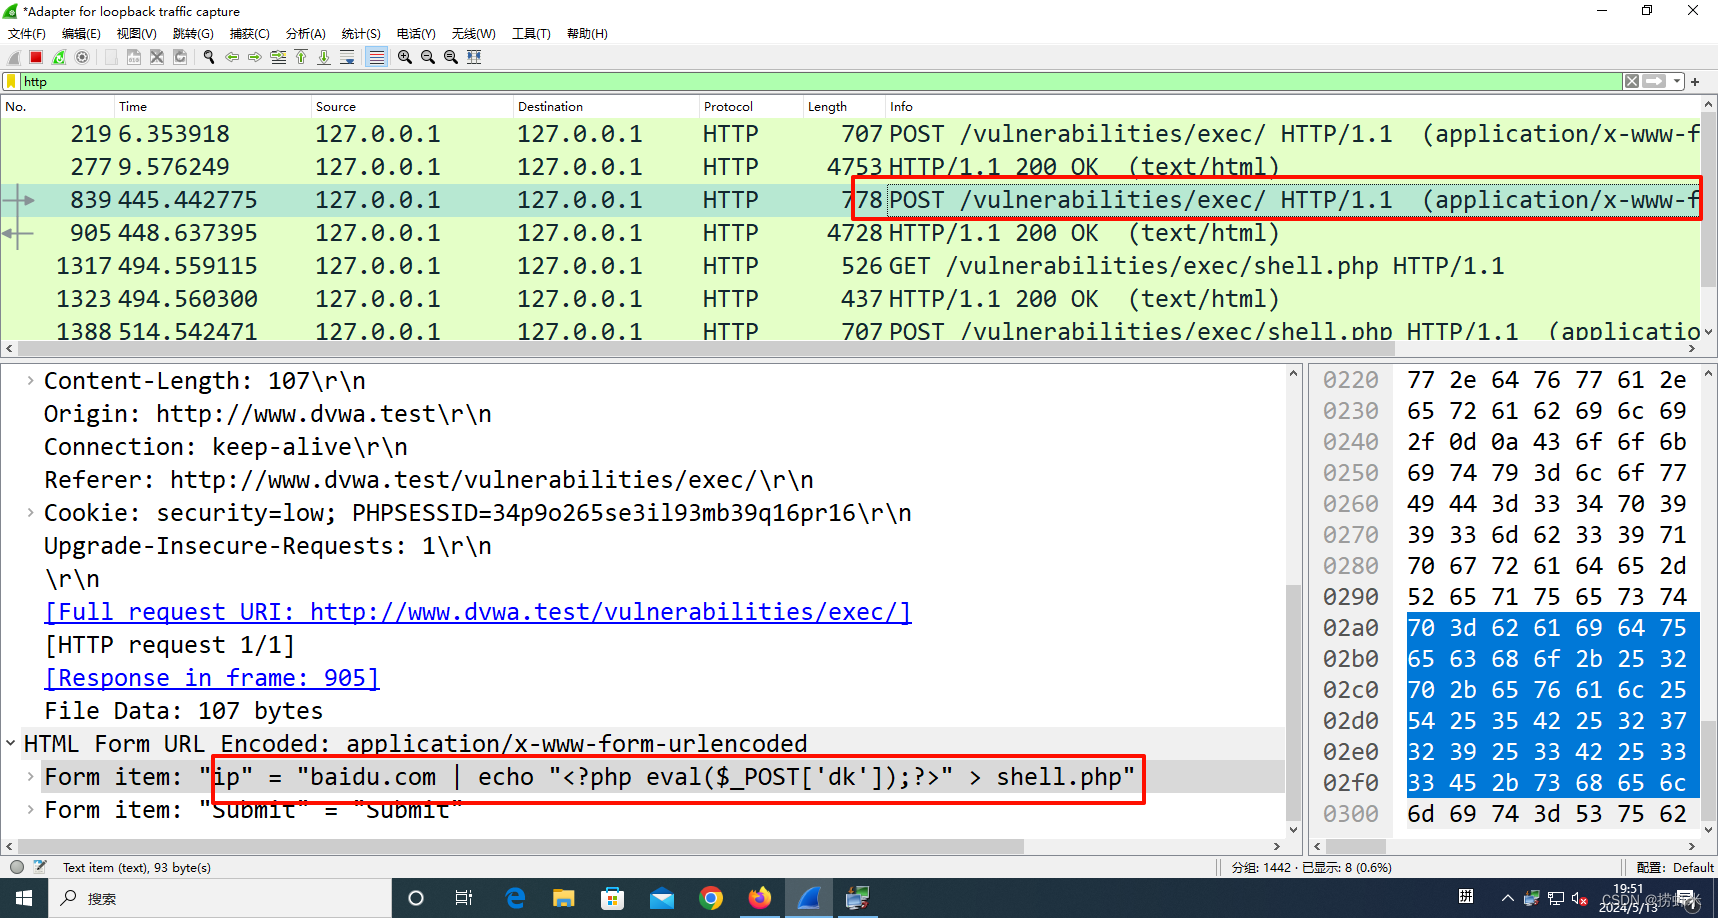Open the 工具(T) menu
This screenshot has height=918, width=1718.
tap(531, 33)
